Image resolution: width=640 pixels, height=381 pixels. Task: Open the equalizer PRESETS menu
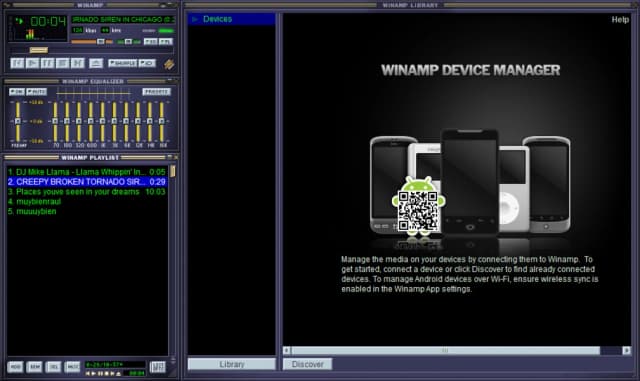156,91
